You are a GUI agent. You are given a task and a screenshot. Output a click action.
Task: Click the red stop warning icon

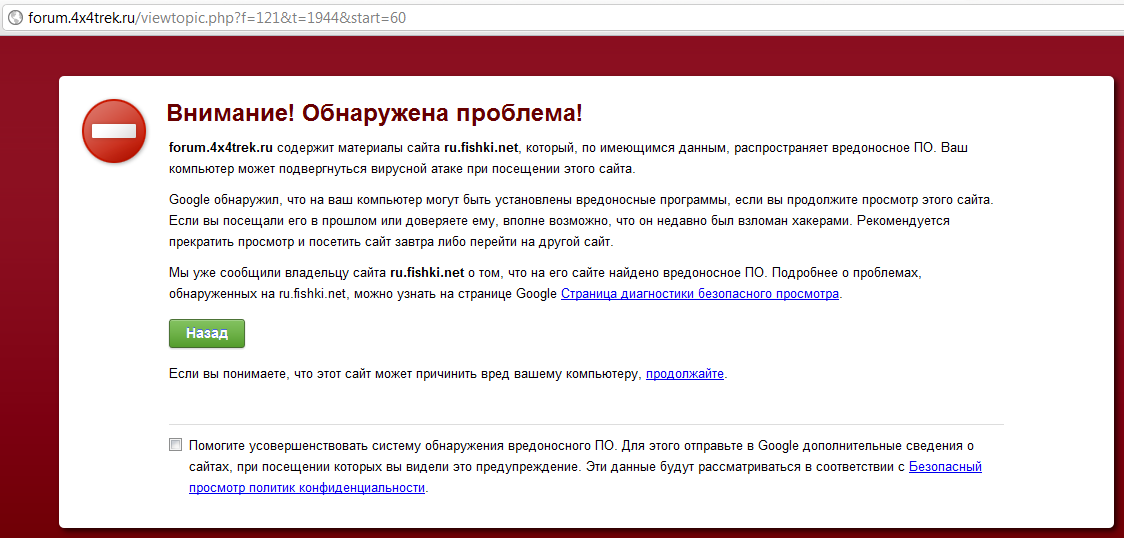pyautogui.click(x=114, y=131)
